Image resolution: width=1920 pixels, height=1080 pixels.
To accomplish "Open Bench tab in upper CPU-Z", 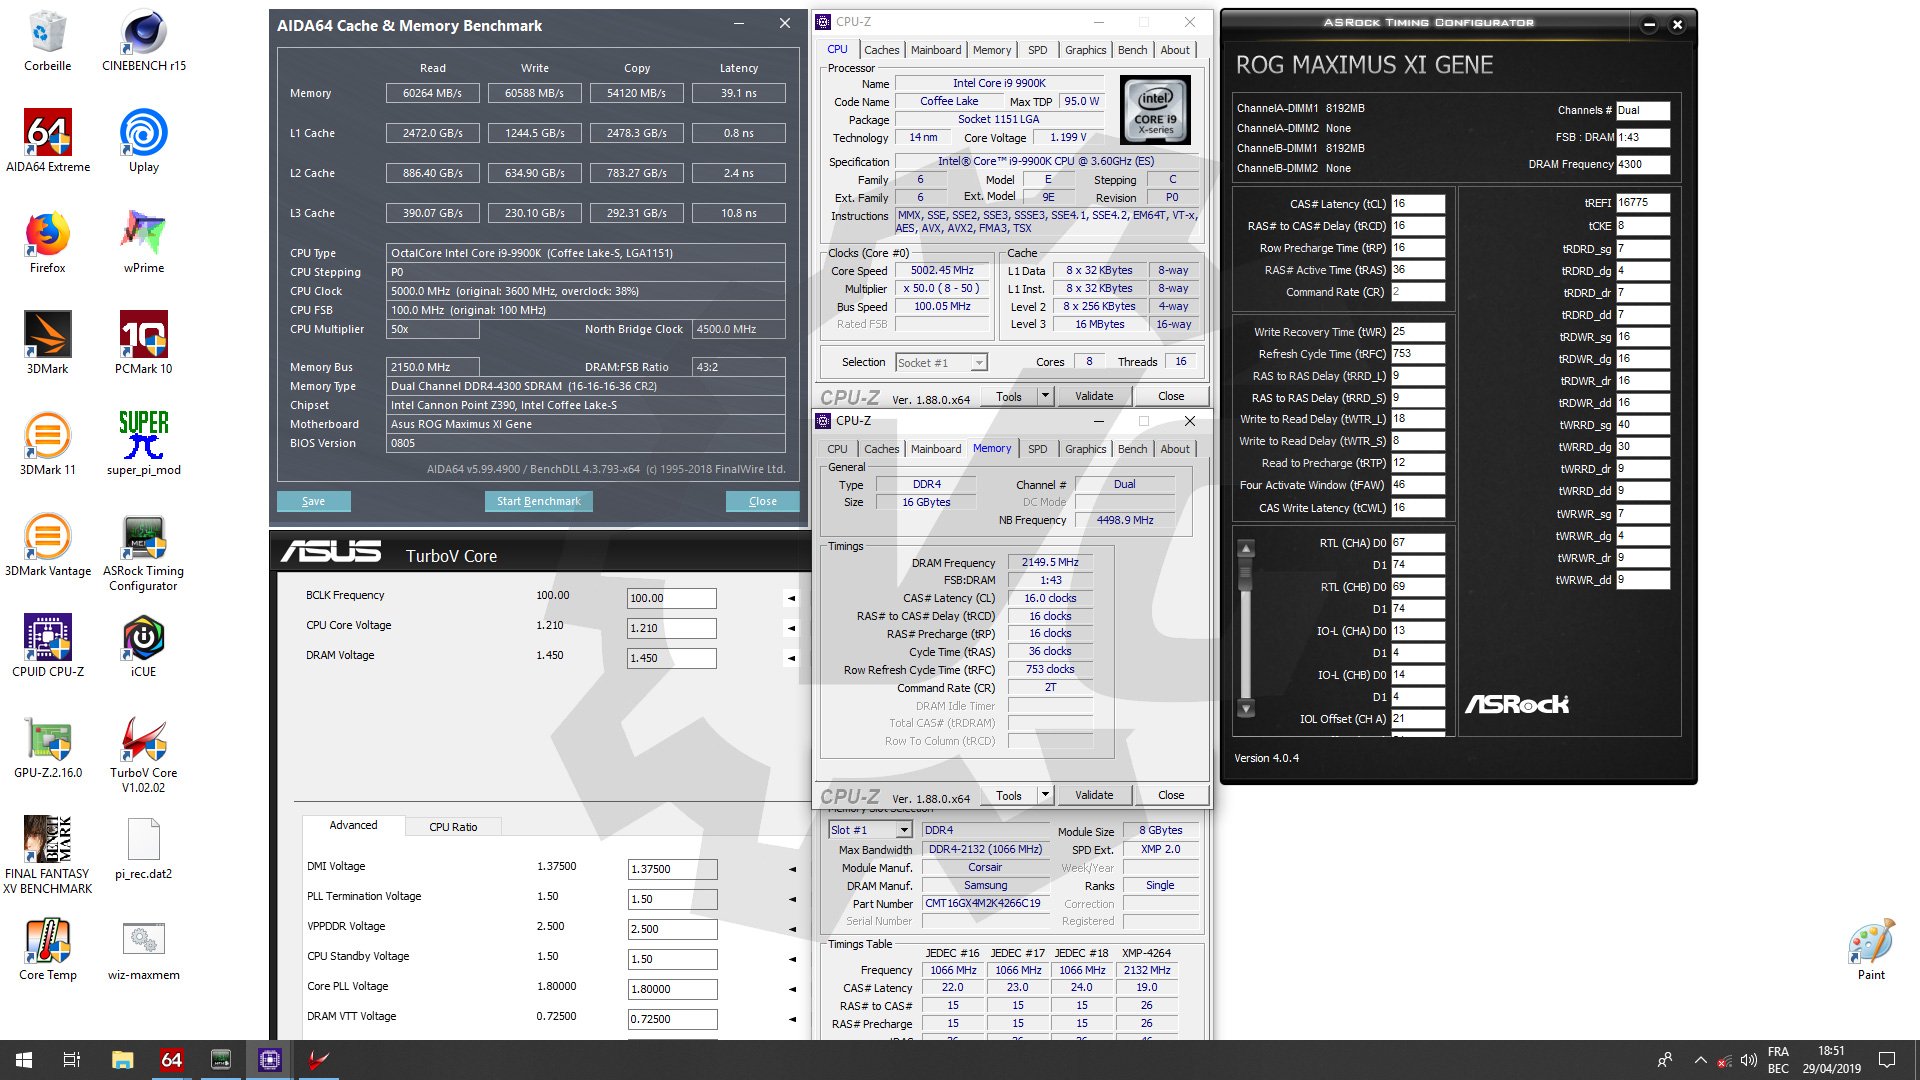I will coord(1132,50).
